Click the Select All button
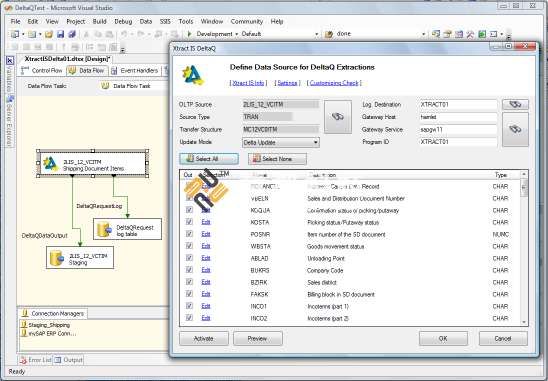 (x=209, y=159)
